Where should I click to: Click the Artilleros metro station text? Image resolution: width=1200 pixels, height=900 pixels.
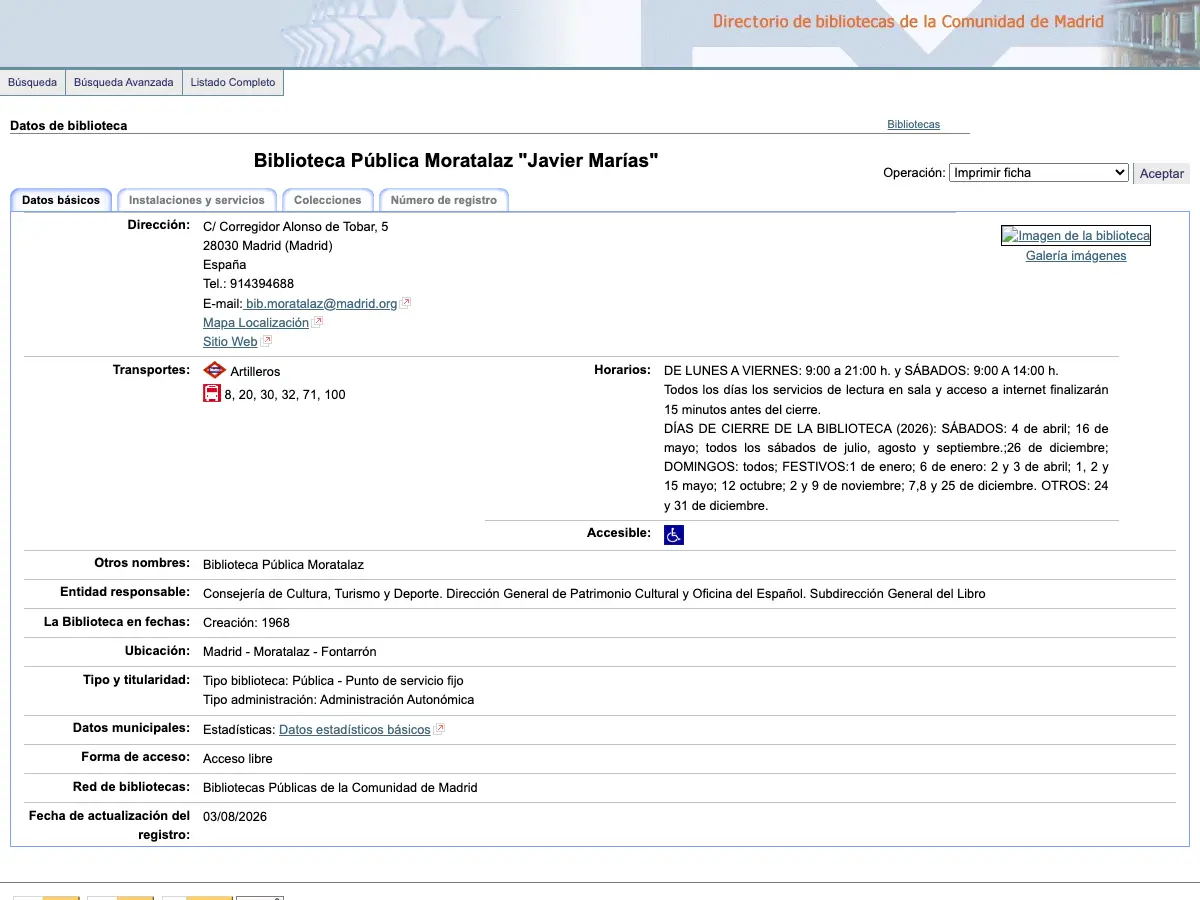tap(255, 372)
